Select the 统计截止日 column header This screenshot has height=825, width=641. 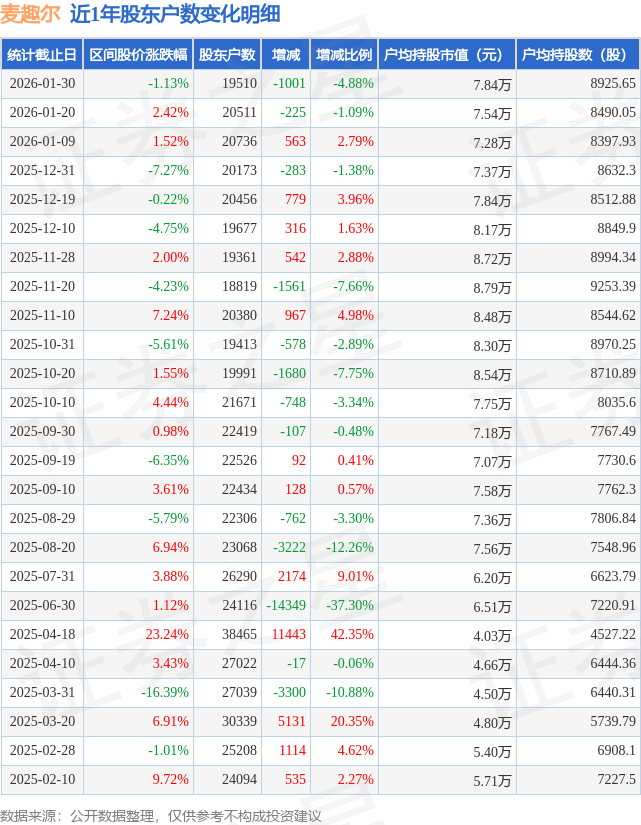[41, 55]
